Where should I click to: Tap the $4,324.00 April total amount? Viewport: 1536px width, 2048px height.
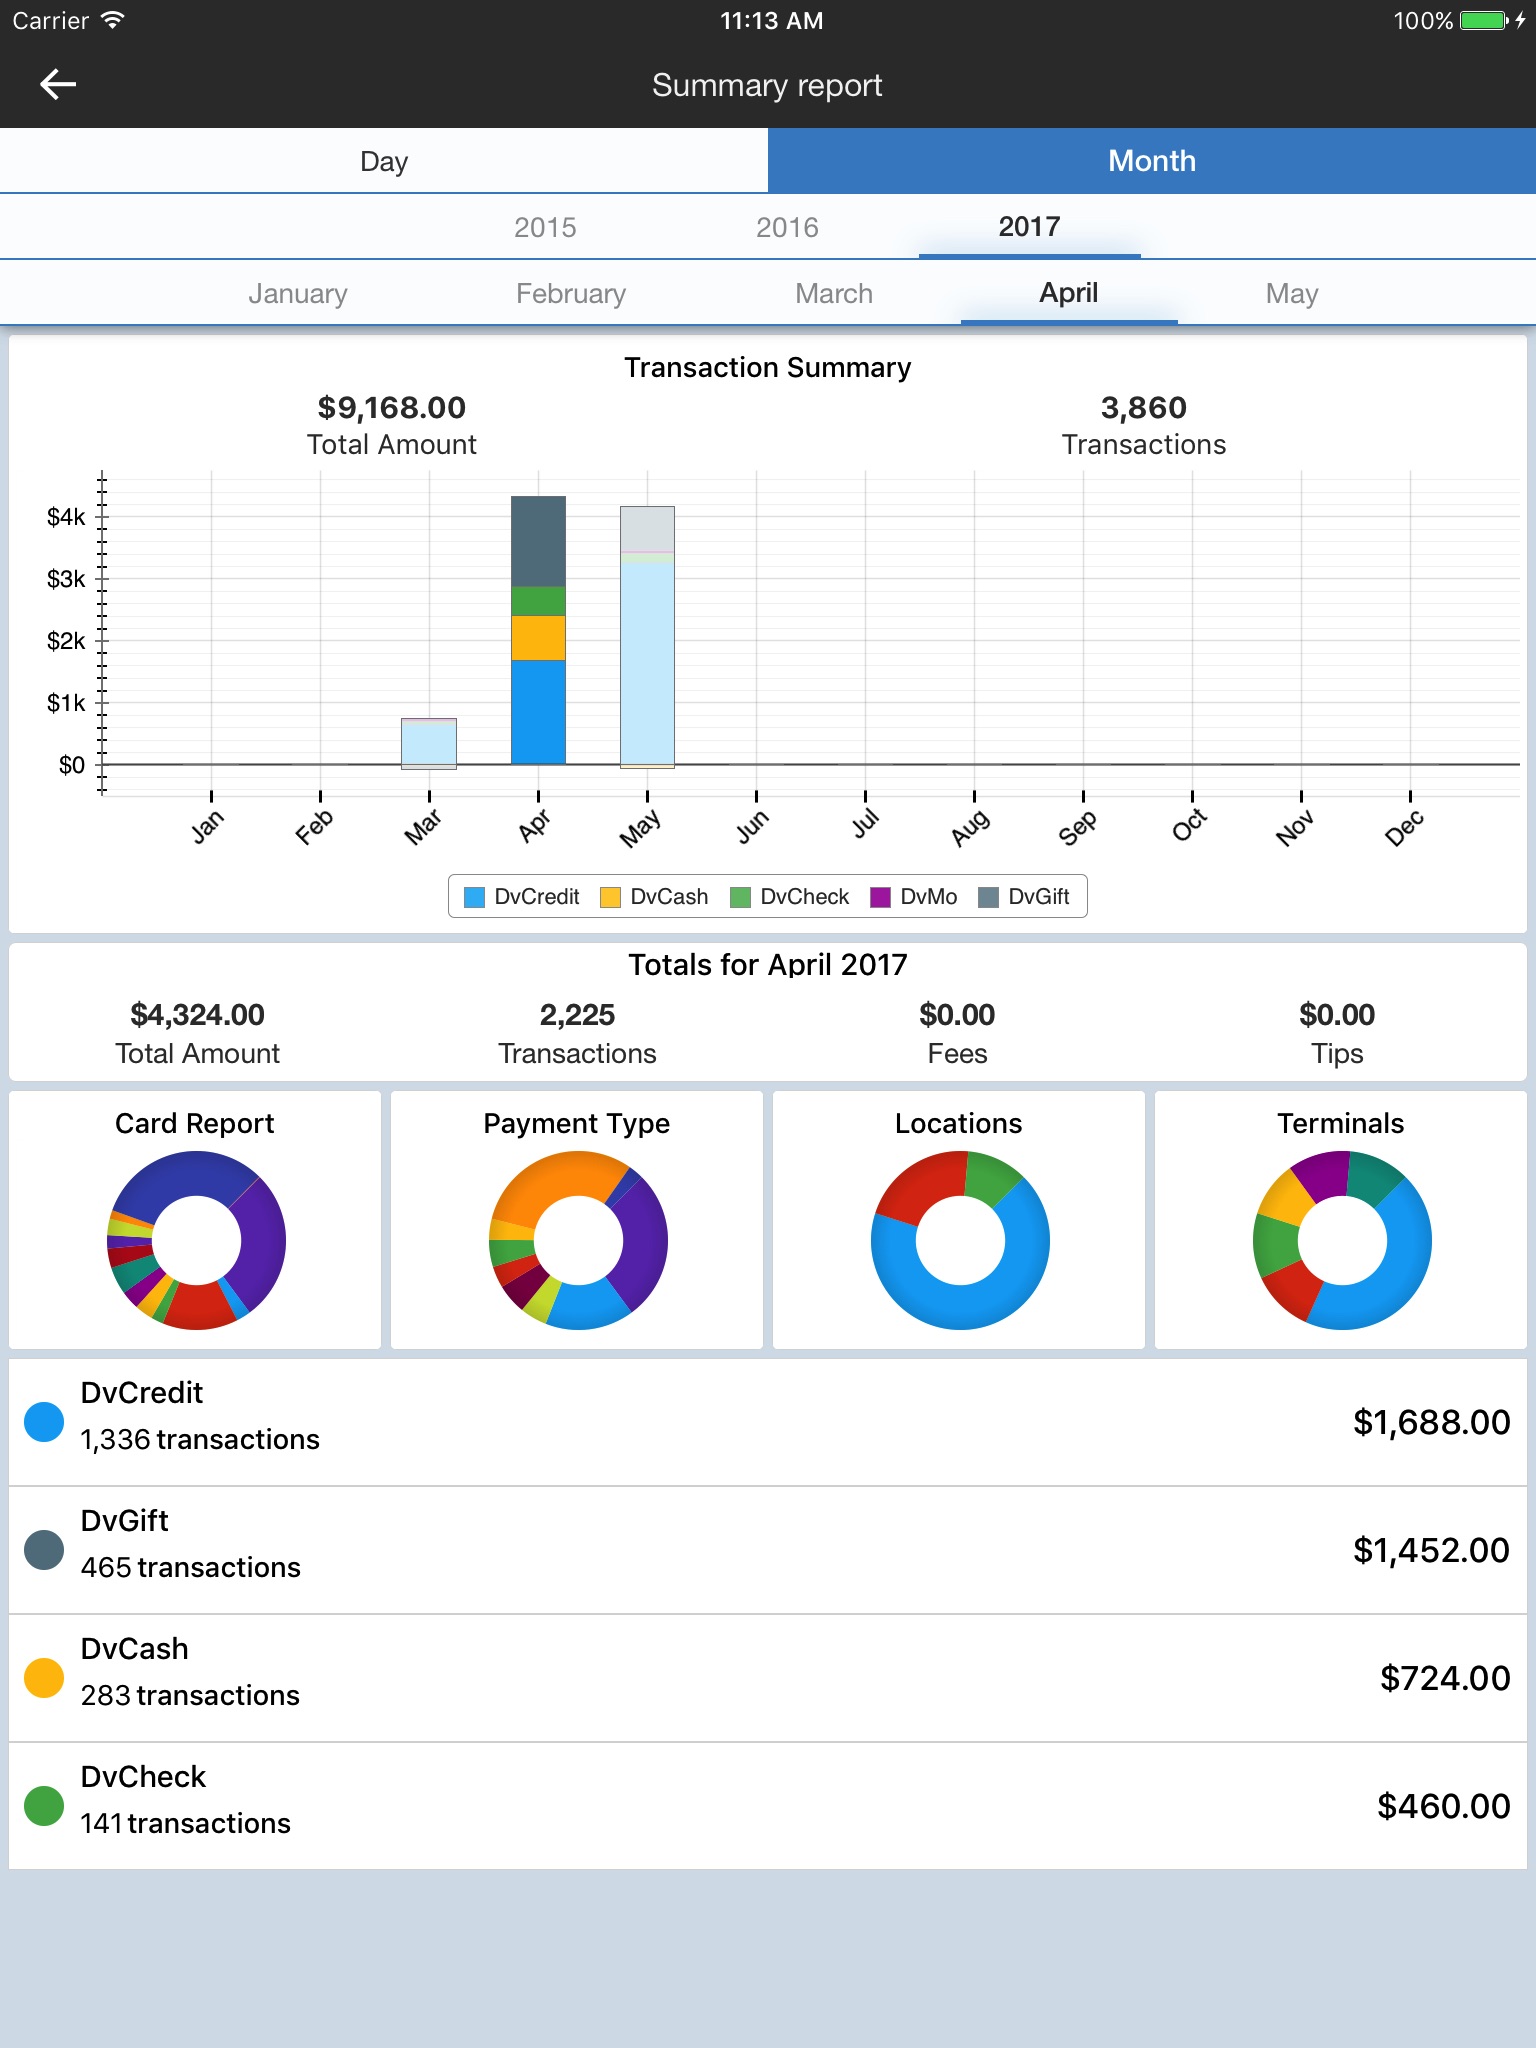tap(197, 1015)
